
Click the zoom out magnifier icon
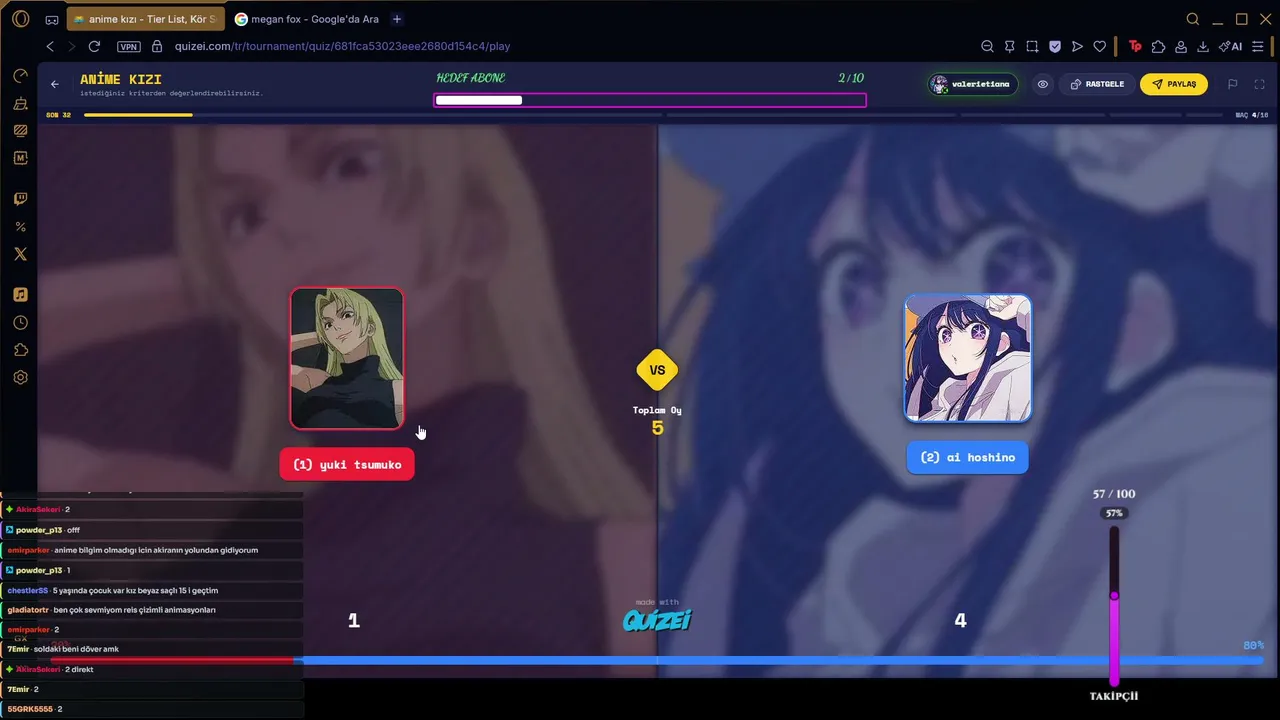987,46
